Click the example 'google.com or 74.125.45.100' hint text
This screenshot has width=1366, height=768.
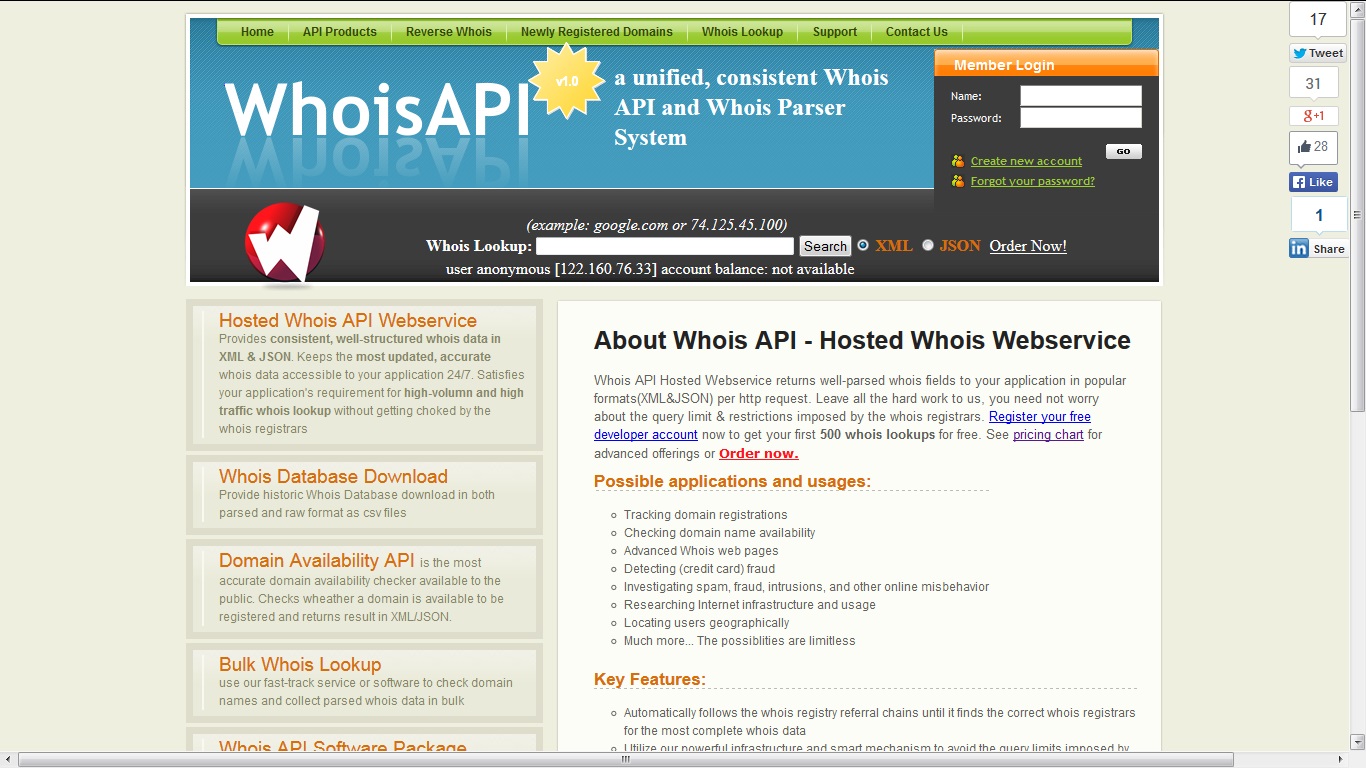(657, 225)
